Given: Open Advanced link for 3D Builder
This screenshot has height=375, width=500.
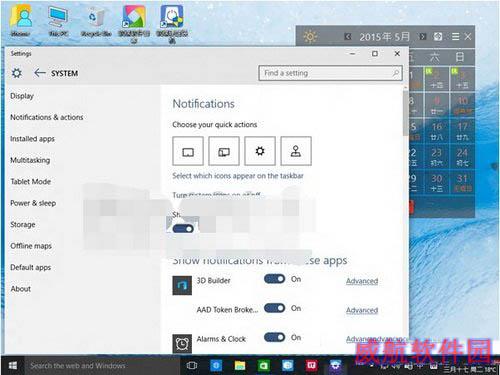Looking at the screenshot, I should (362, 281).
